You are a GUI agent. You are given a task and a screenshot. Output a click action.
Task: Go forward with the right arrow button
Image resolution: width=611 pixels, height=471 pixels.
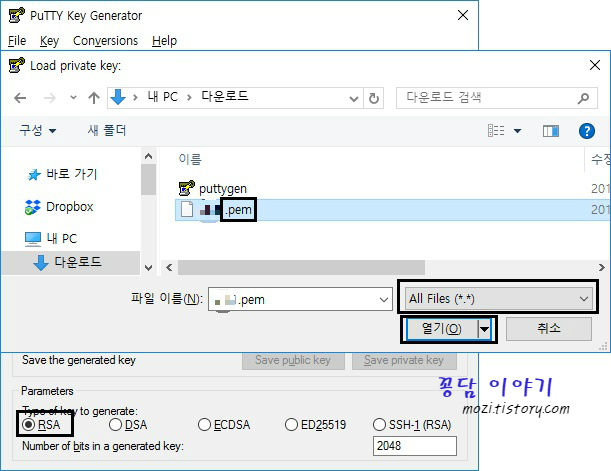49,98
